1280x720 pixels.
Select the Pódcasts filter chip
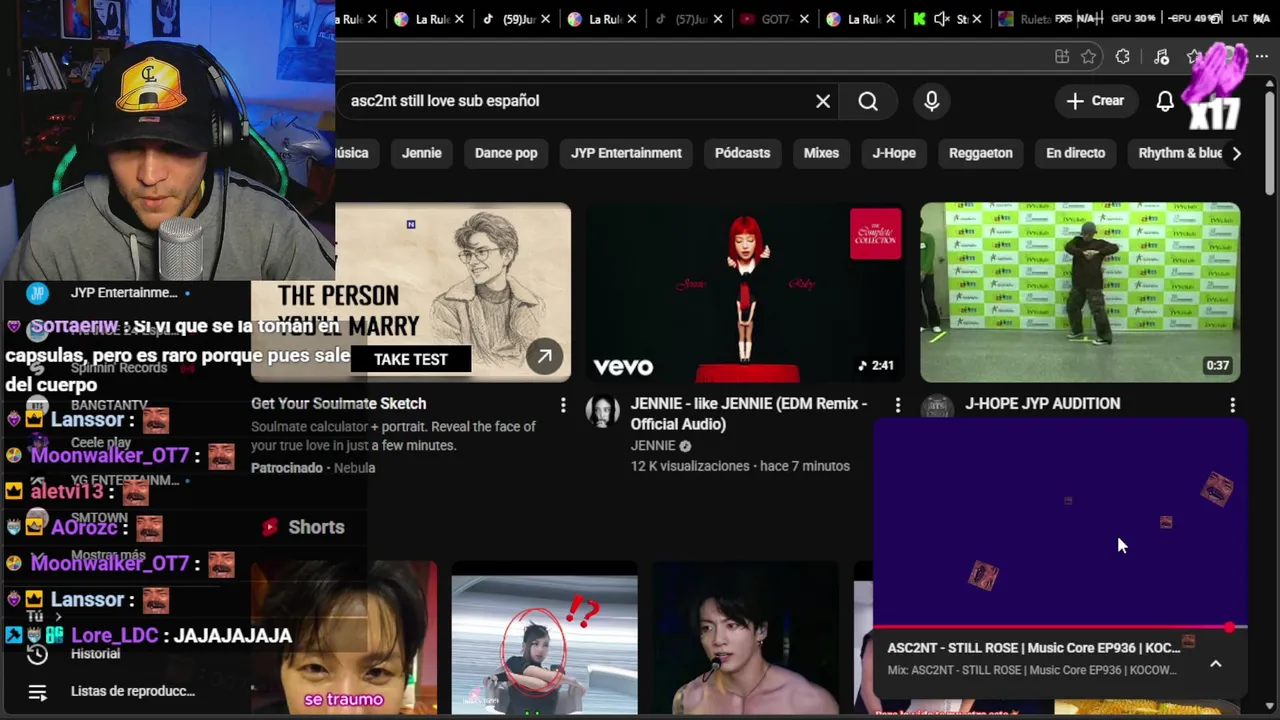pyautogui.click(x=742, y=153)
